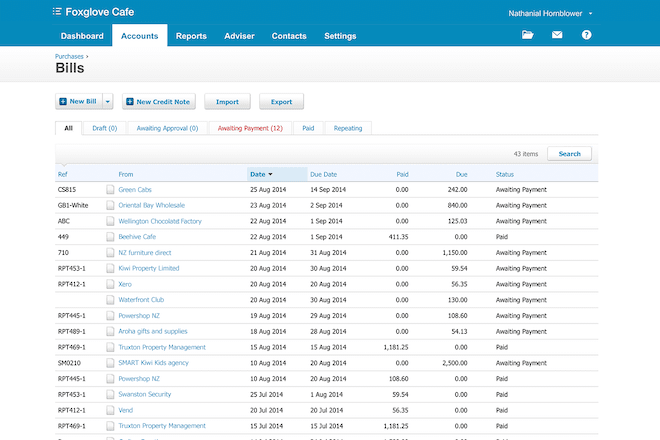
Task: Sort by the Due column header
Action: [x=462, y=174]
